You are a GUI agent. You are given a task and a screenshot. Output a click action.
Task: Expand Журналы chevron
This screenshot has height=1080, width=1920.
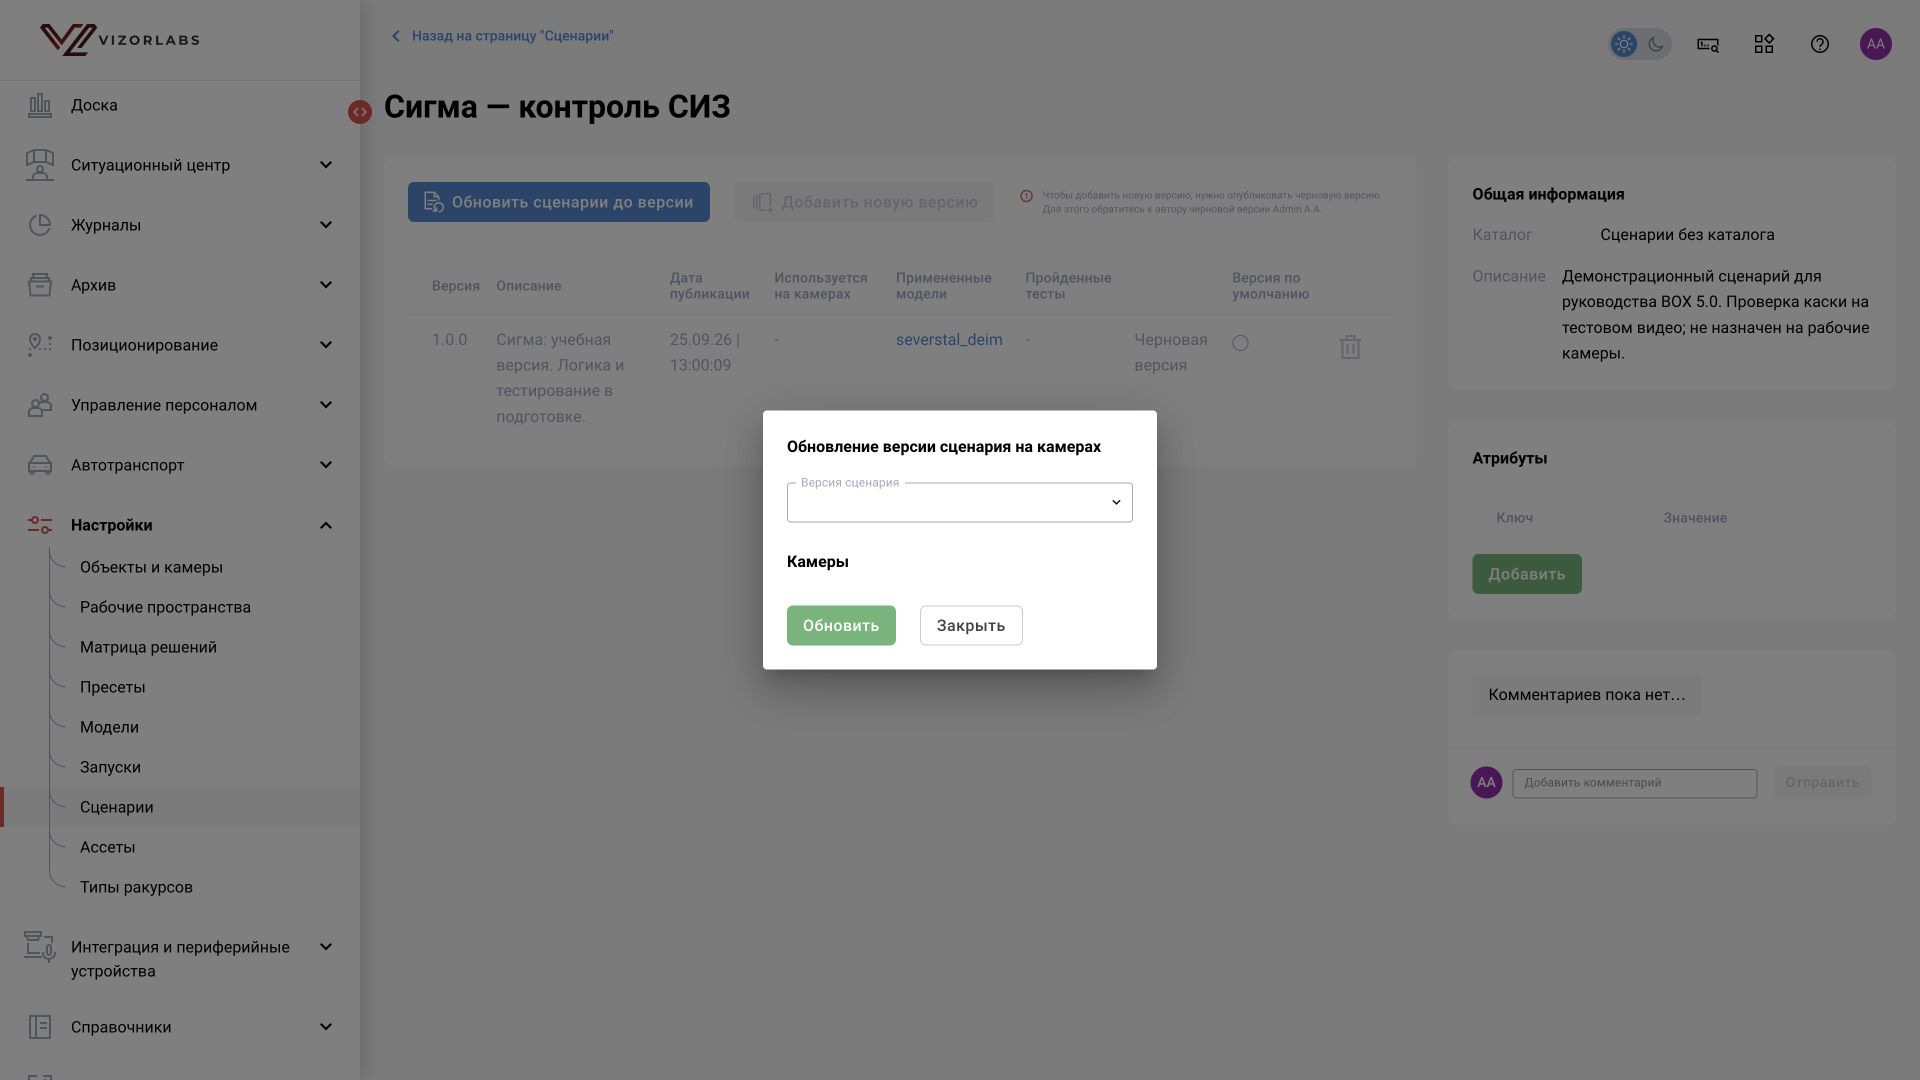pyautogui.click(x=326, y=225)
